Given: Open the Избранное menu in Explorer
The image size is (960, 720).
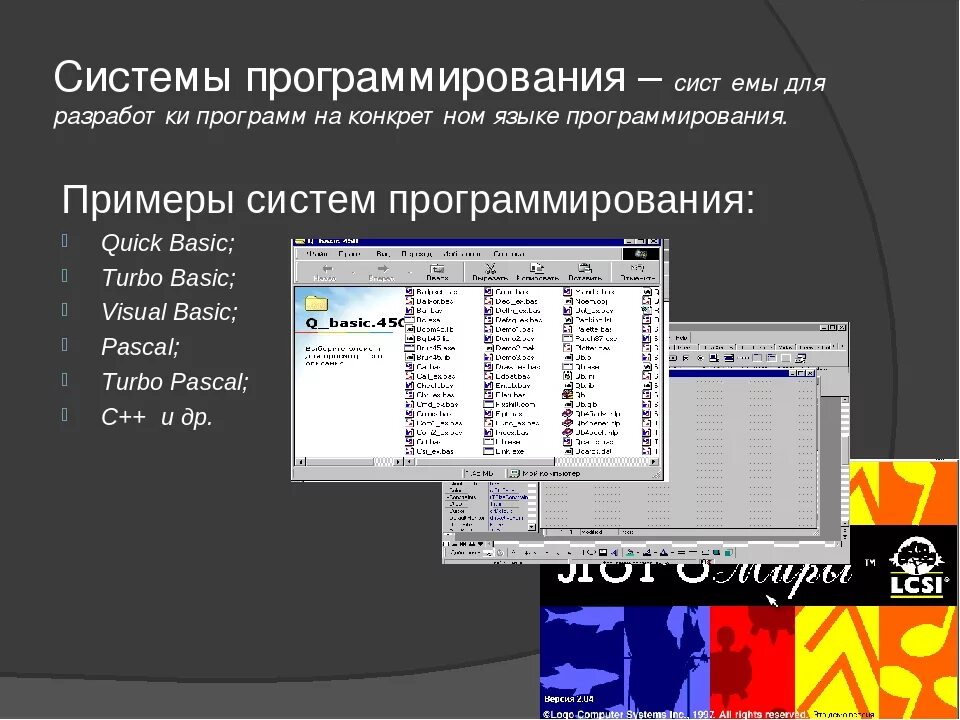Looking at the screenshot, I should [x=462, y=253].
